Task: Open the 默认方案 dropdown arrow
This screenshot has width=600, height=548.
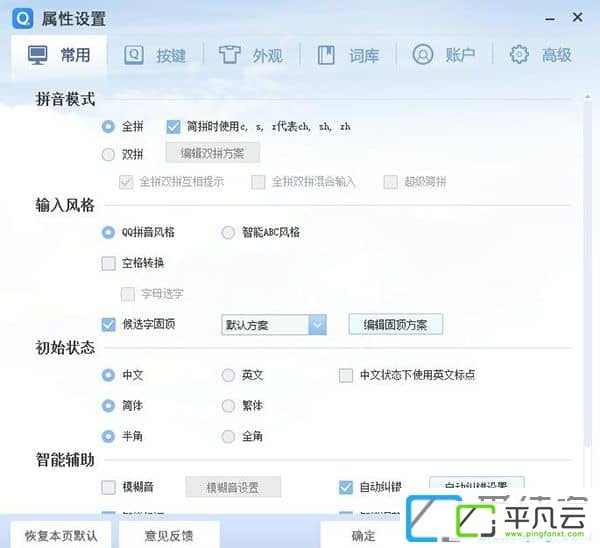Action: tap(317, 325)
